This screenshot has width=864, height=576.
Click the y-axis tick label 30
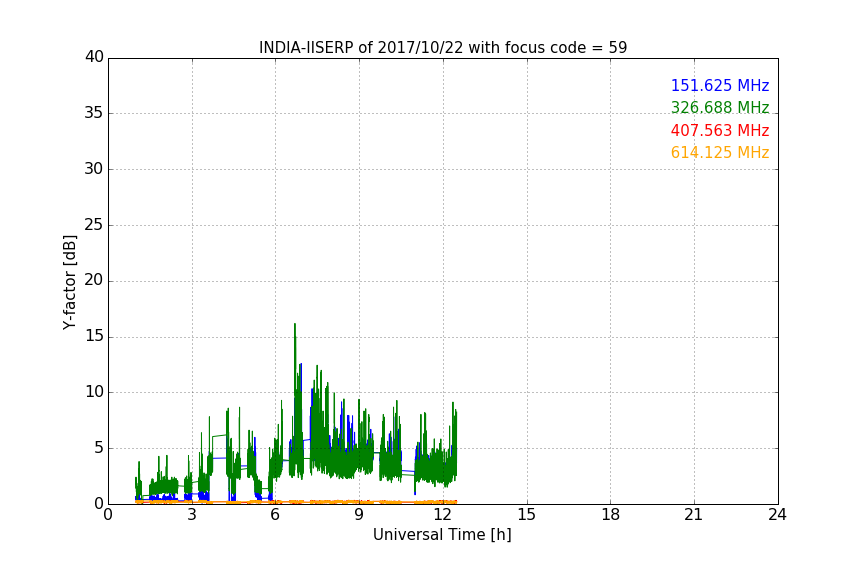[x=94, y=169]
